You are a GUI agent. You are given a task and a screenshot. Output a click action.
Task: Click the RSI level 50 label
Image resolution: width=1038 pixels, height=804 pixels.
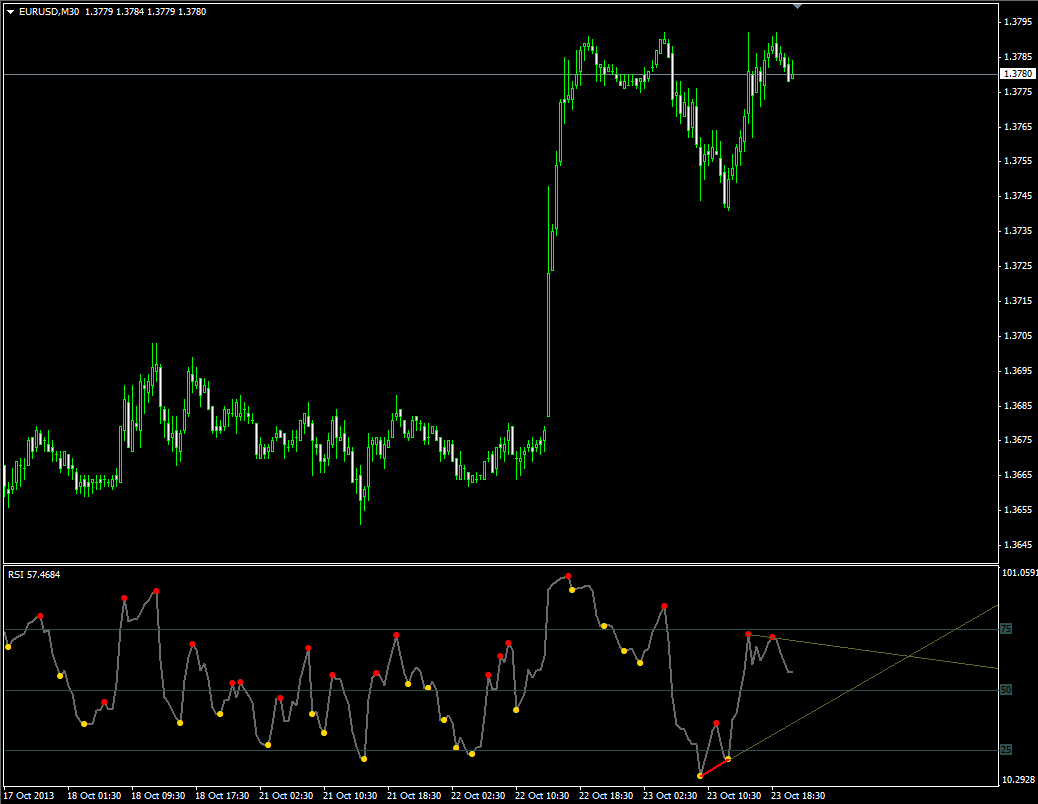1006,690
